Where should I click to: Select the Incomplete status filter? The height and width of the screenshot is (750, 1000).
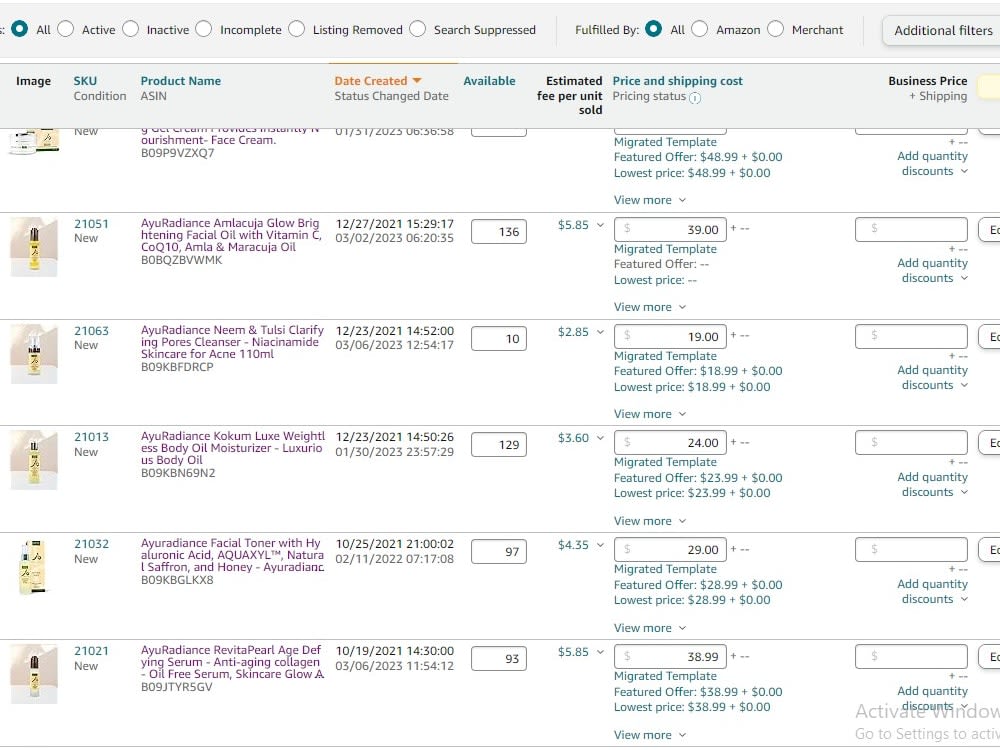(x=203, y=29)
